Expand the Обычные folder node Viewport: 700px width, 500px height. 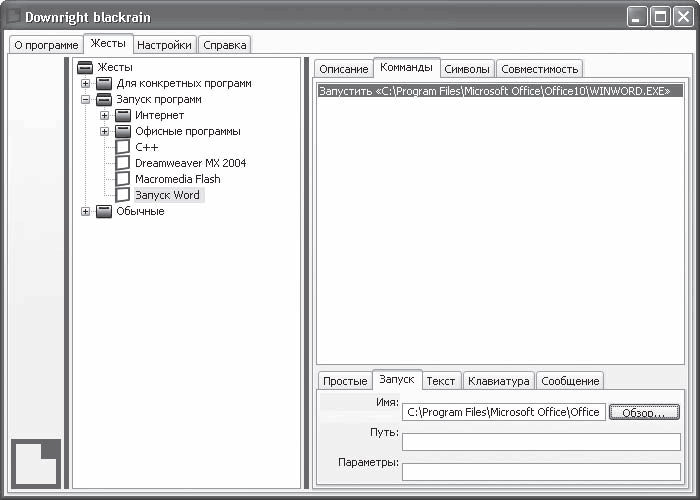(x=85, y=211)
